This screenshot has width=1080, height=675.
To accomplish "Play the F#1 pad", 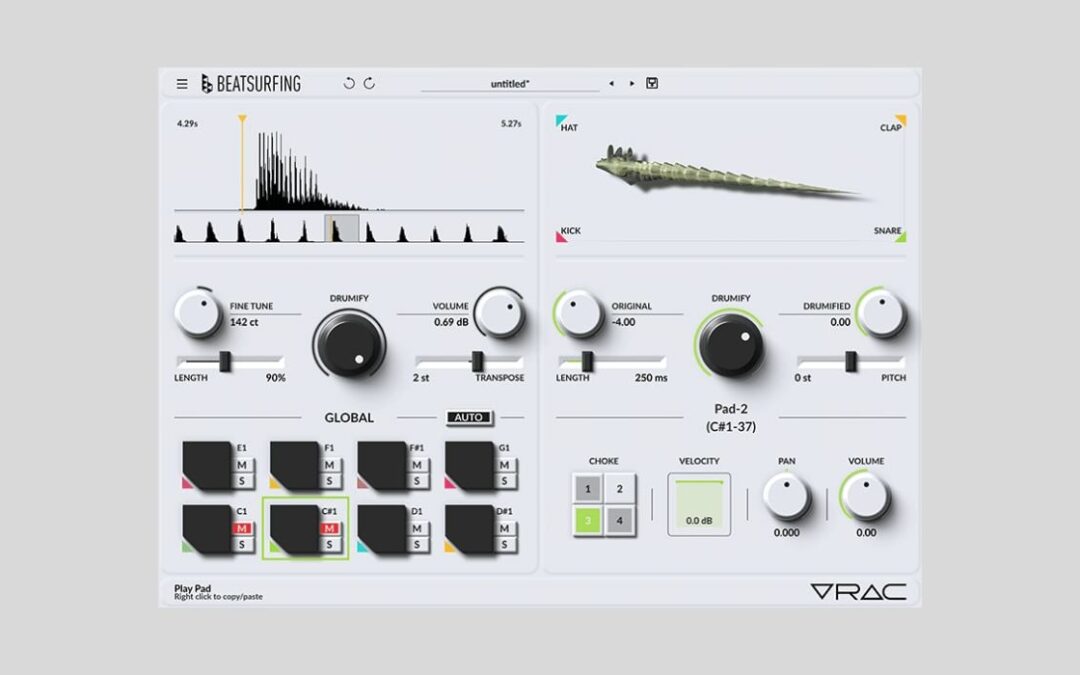I will pyautogui.click(x=382, y=466).
